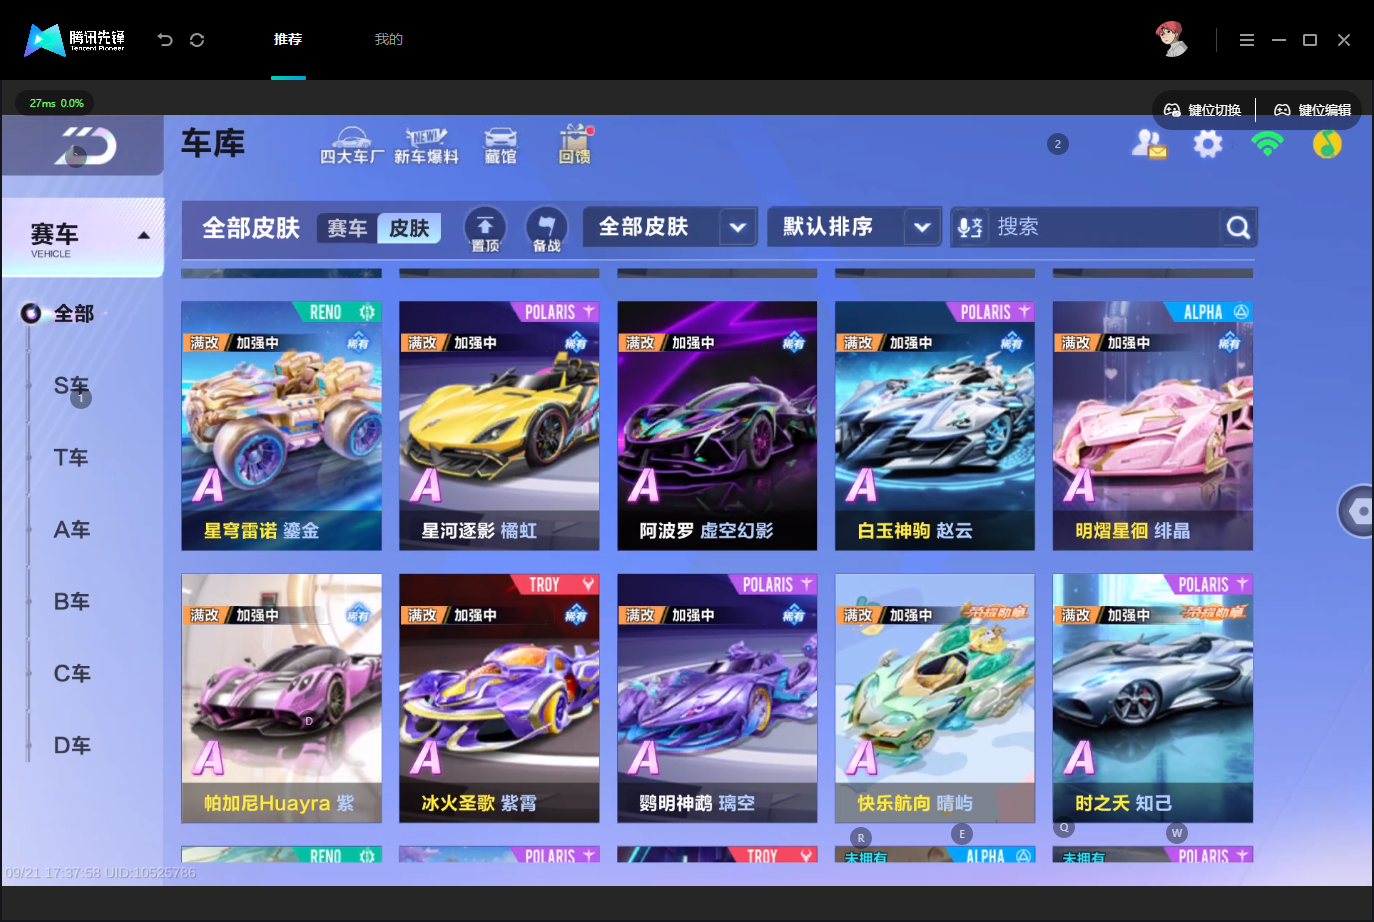The height and width of the screenshot is (922, 1374).
Task: Open the game settings gear
Action: [x=1208, y=145]
